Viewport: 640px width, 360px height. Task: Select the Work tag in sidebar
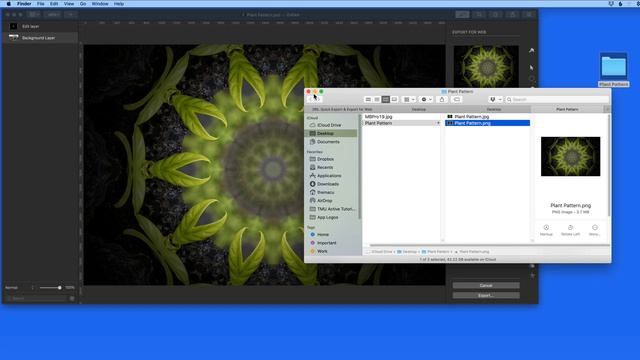[x=322, y=251]
